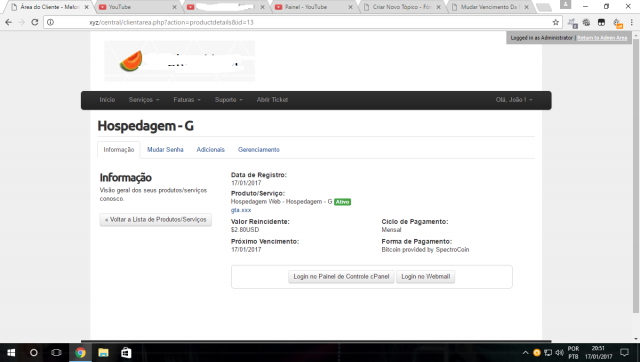Expand the Faturas dropdown menu

(x=187, y=100)
